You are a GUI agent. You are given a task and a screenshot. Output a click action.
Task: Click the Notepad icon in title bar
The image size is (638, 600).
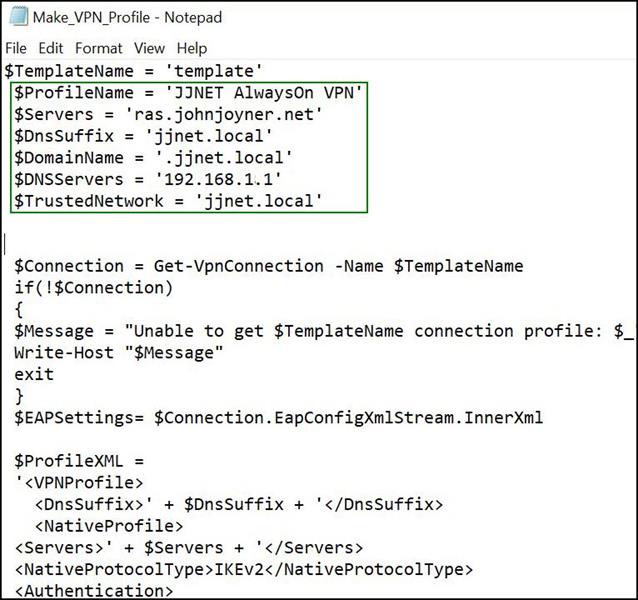click(16, 17)
